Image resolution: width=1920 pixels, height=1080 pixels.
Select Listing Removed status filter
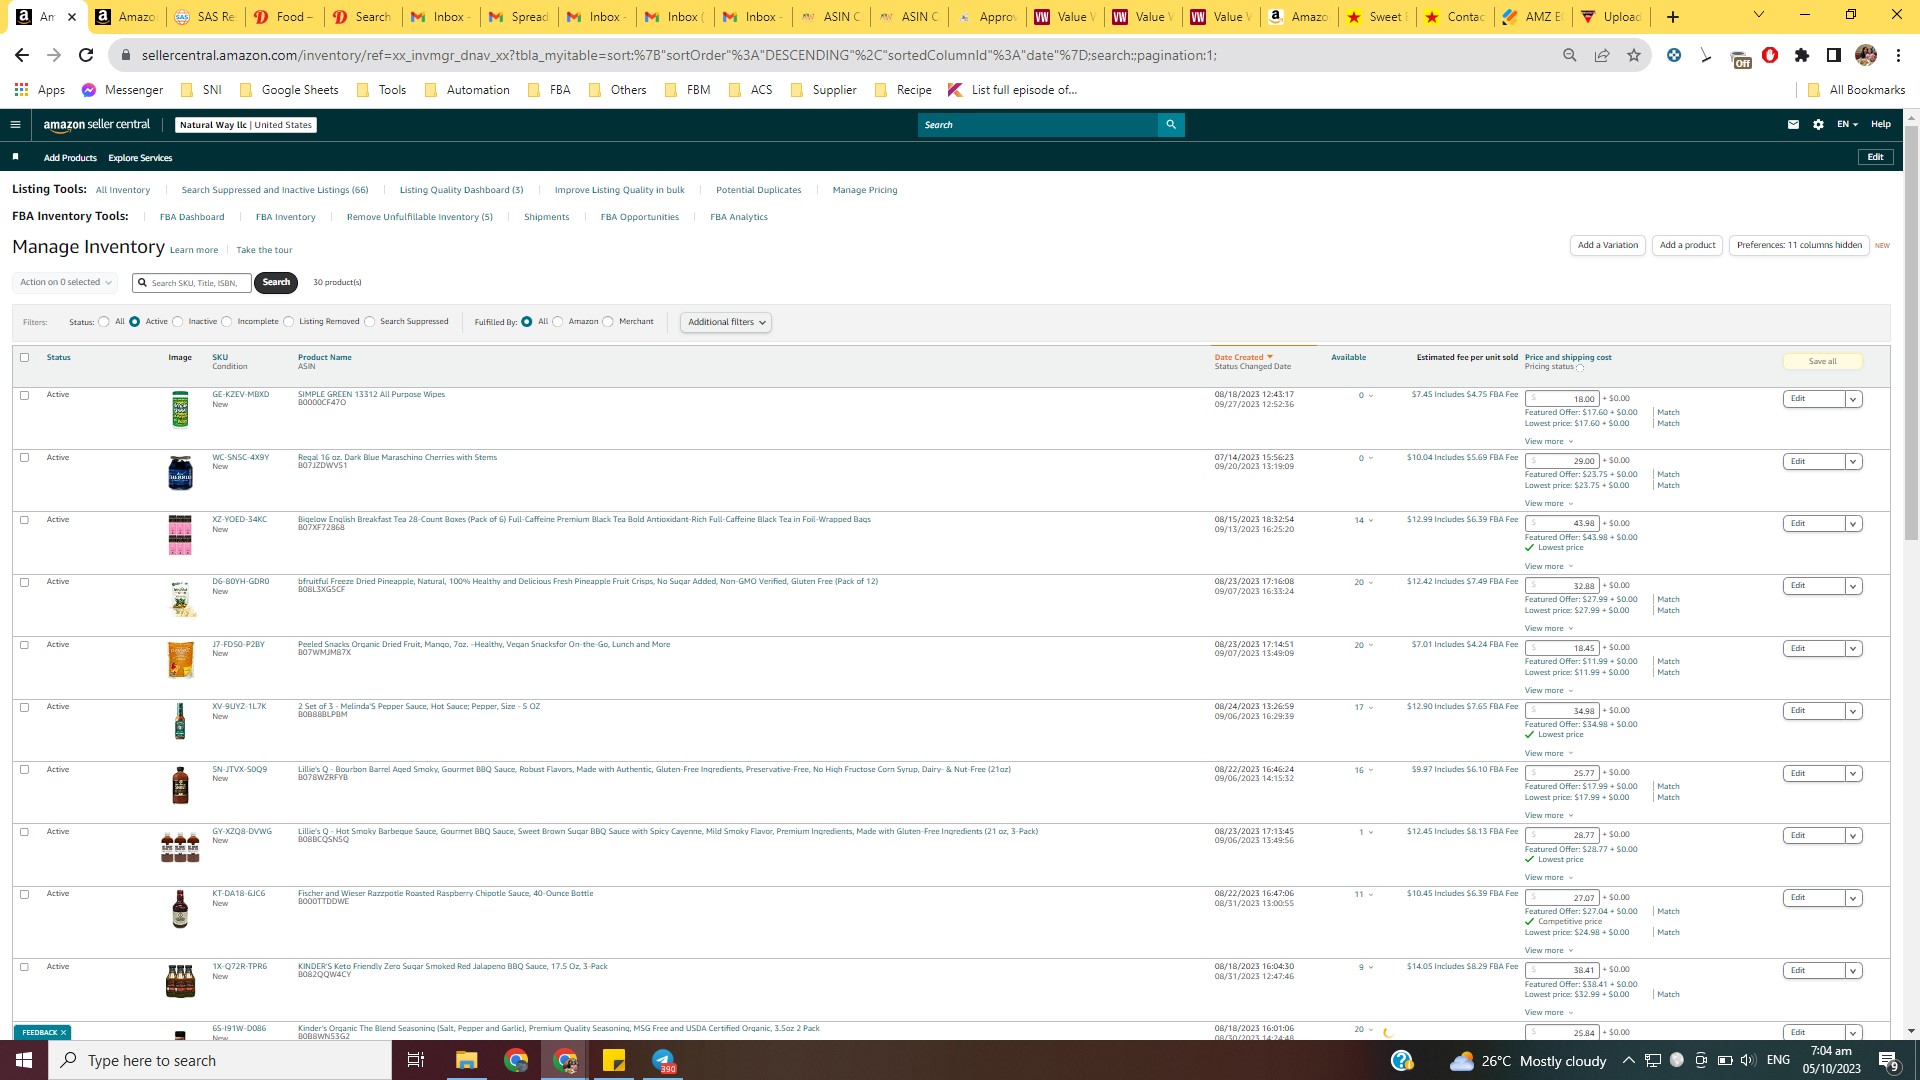coord(289,322)
